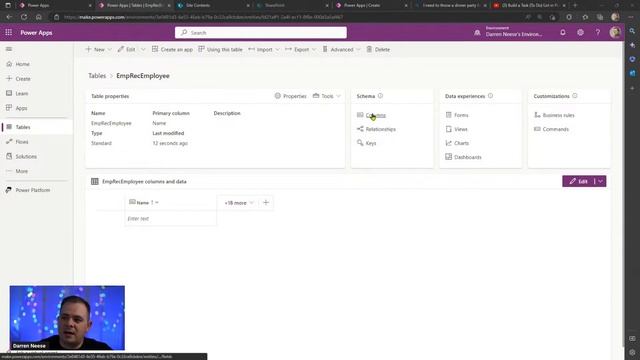Click the browser address bar
The height and width of the screenshot is (360, 640).
tap(286, 17)
